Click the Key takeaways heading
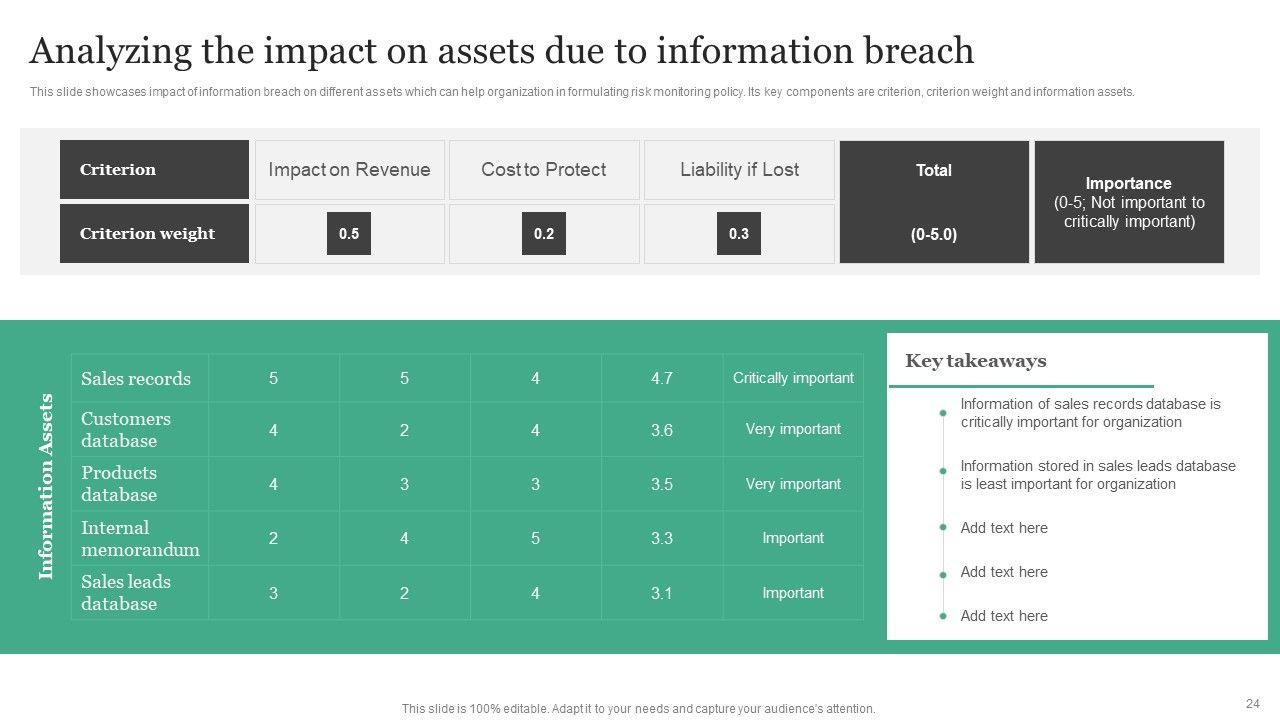The width and height of the screenshot is (1280, 720). point(975,361)
